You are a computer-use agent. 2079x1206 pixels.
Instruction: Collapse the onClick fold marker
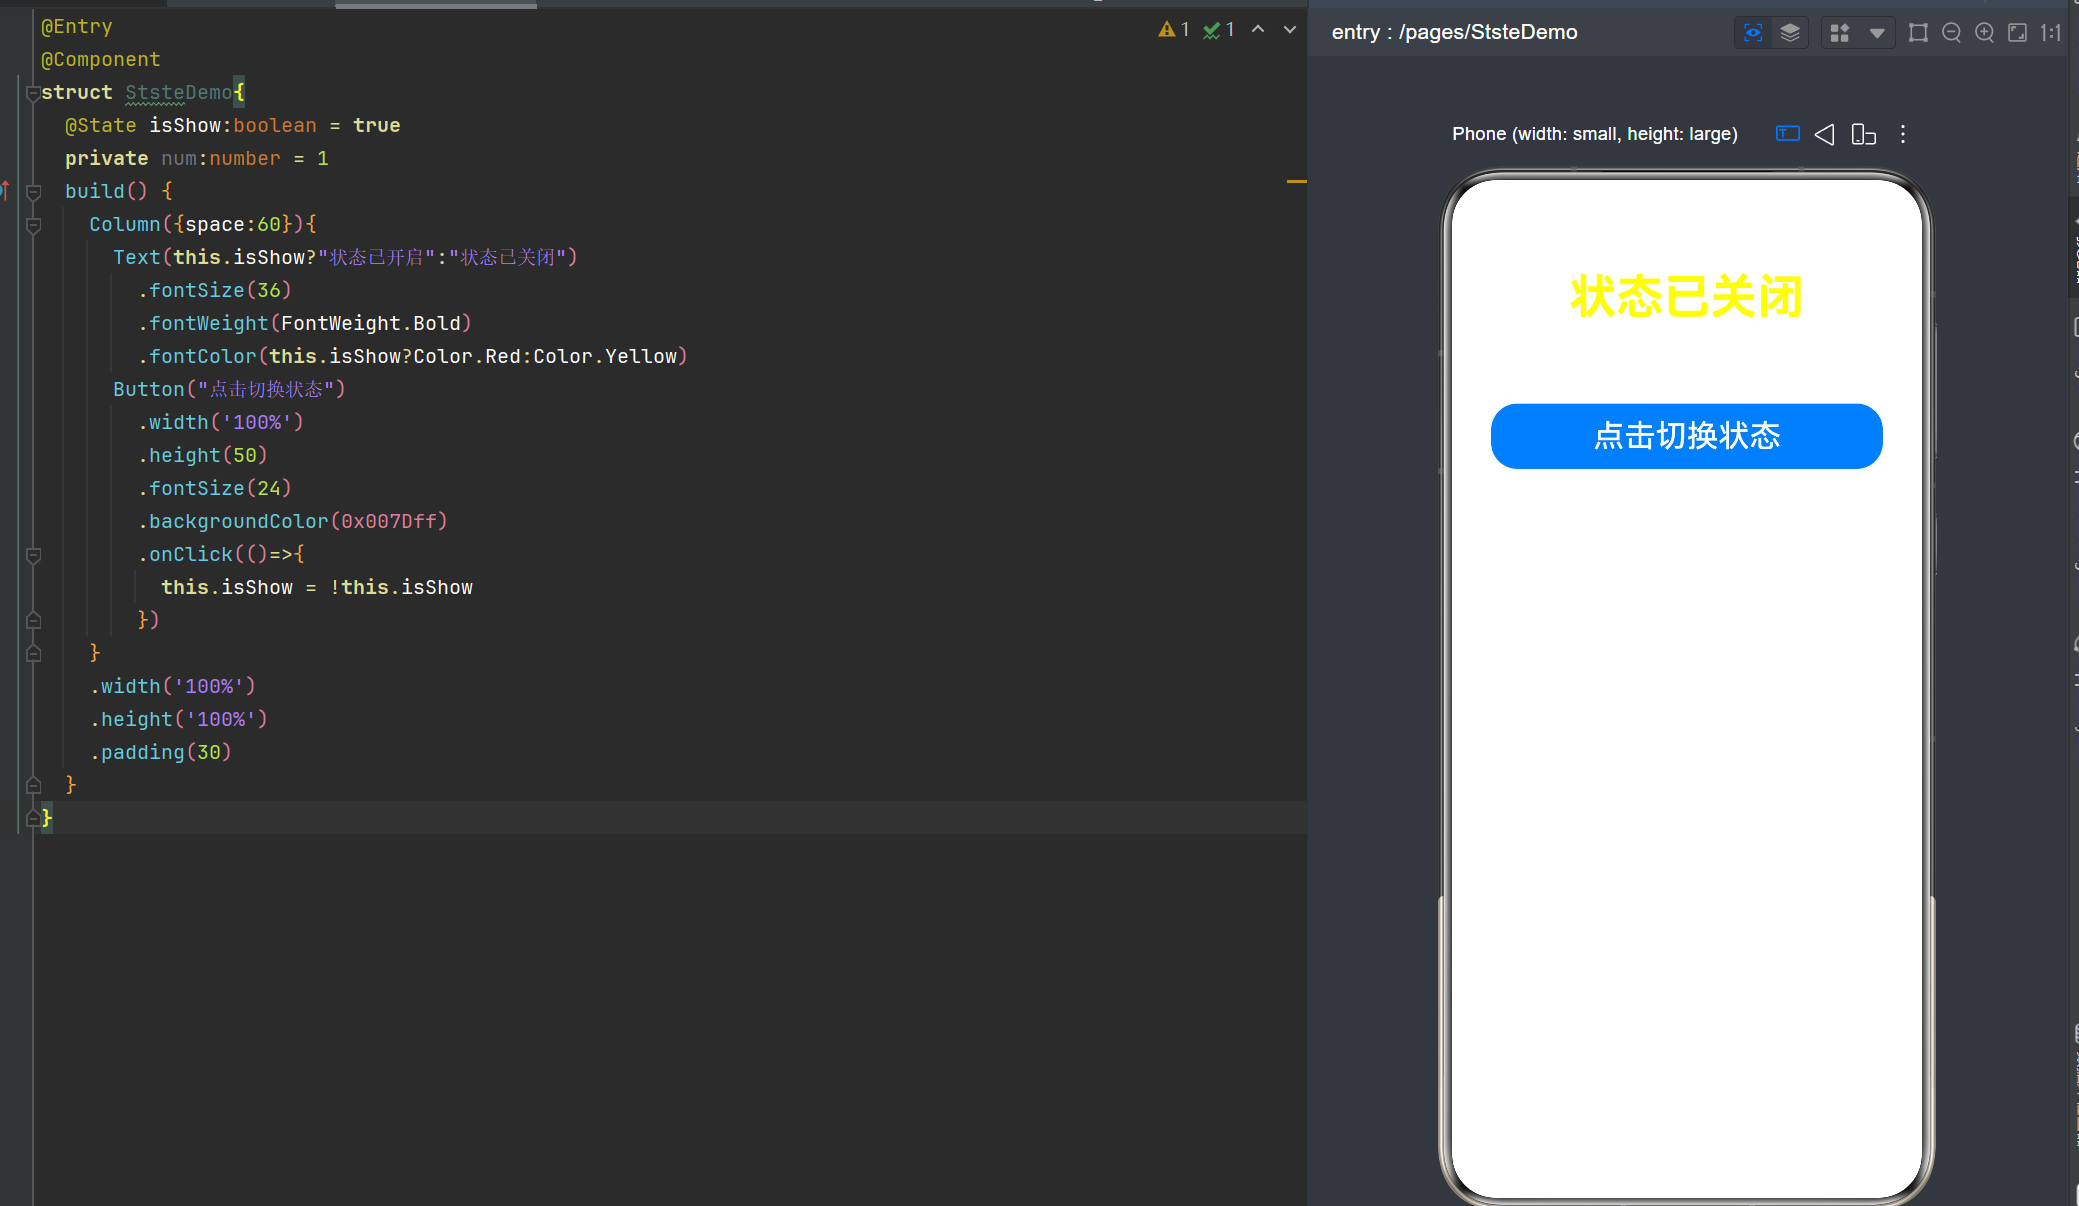click(33, 555)
